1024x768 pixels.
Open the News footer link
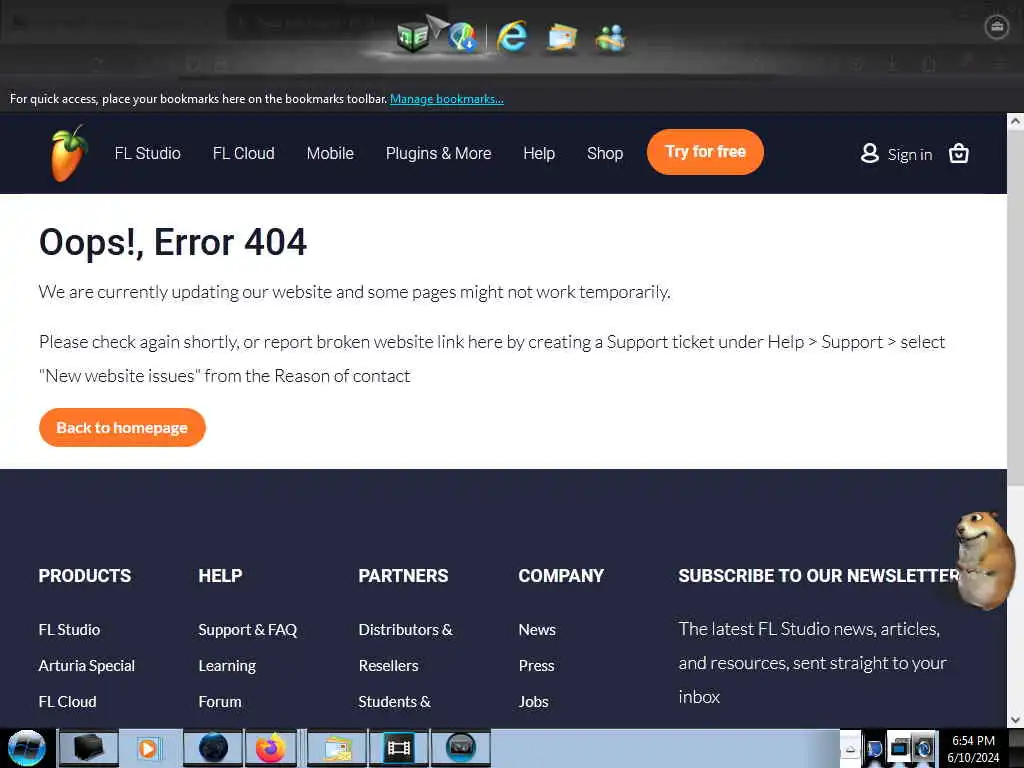(537, 630)
